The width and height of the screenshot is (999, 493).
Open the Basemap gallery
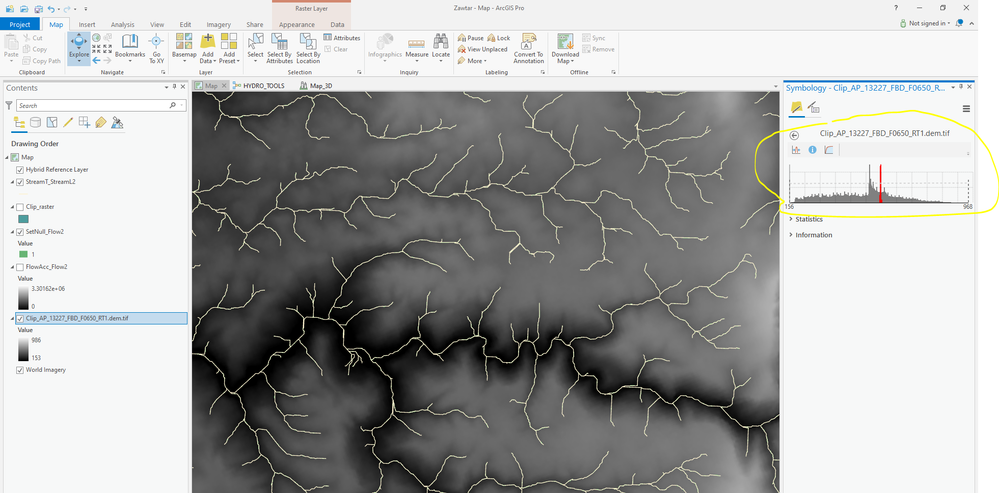pos(184,48)
